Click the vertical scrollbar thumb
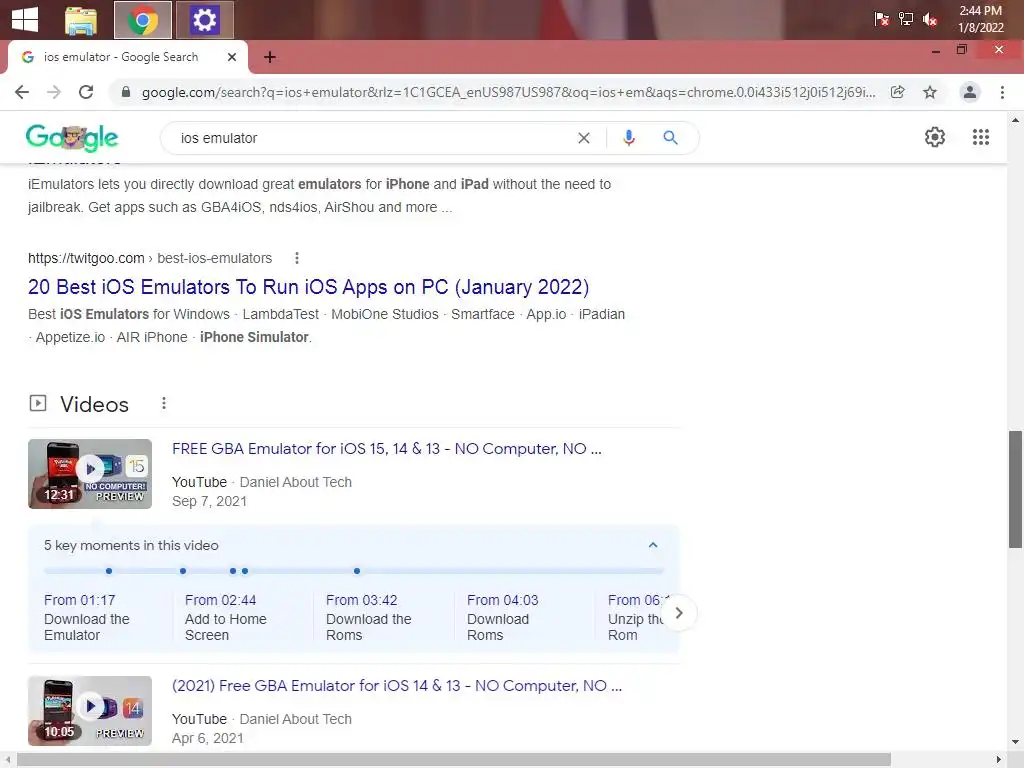This screenshot has height=768, width=1024. tap(1015, 489)
